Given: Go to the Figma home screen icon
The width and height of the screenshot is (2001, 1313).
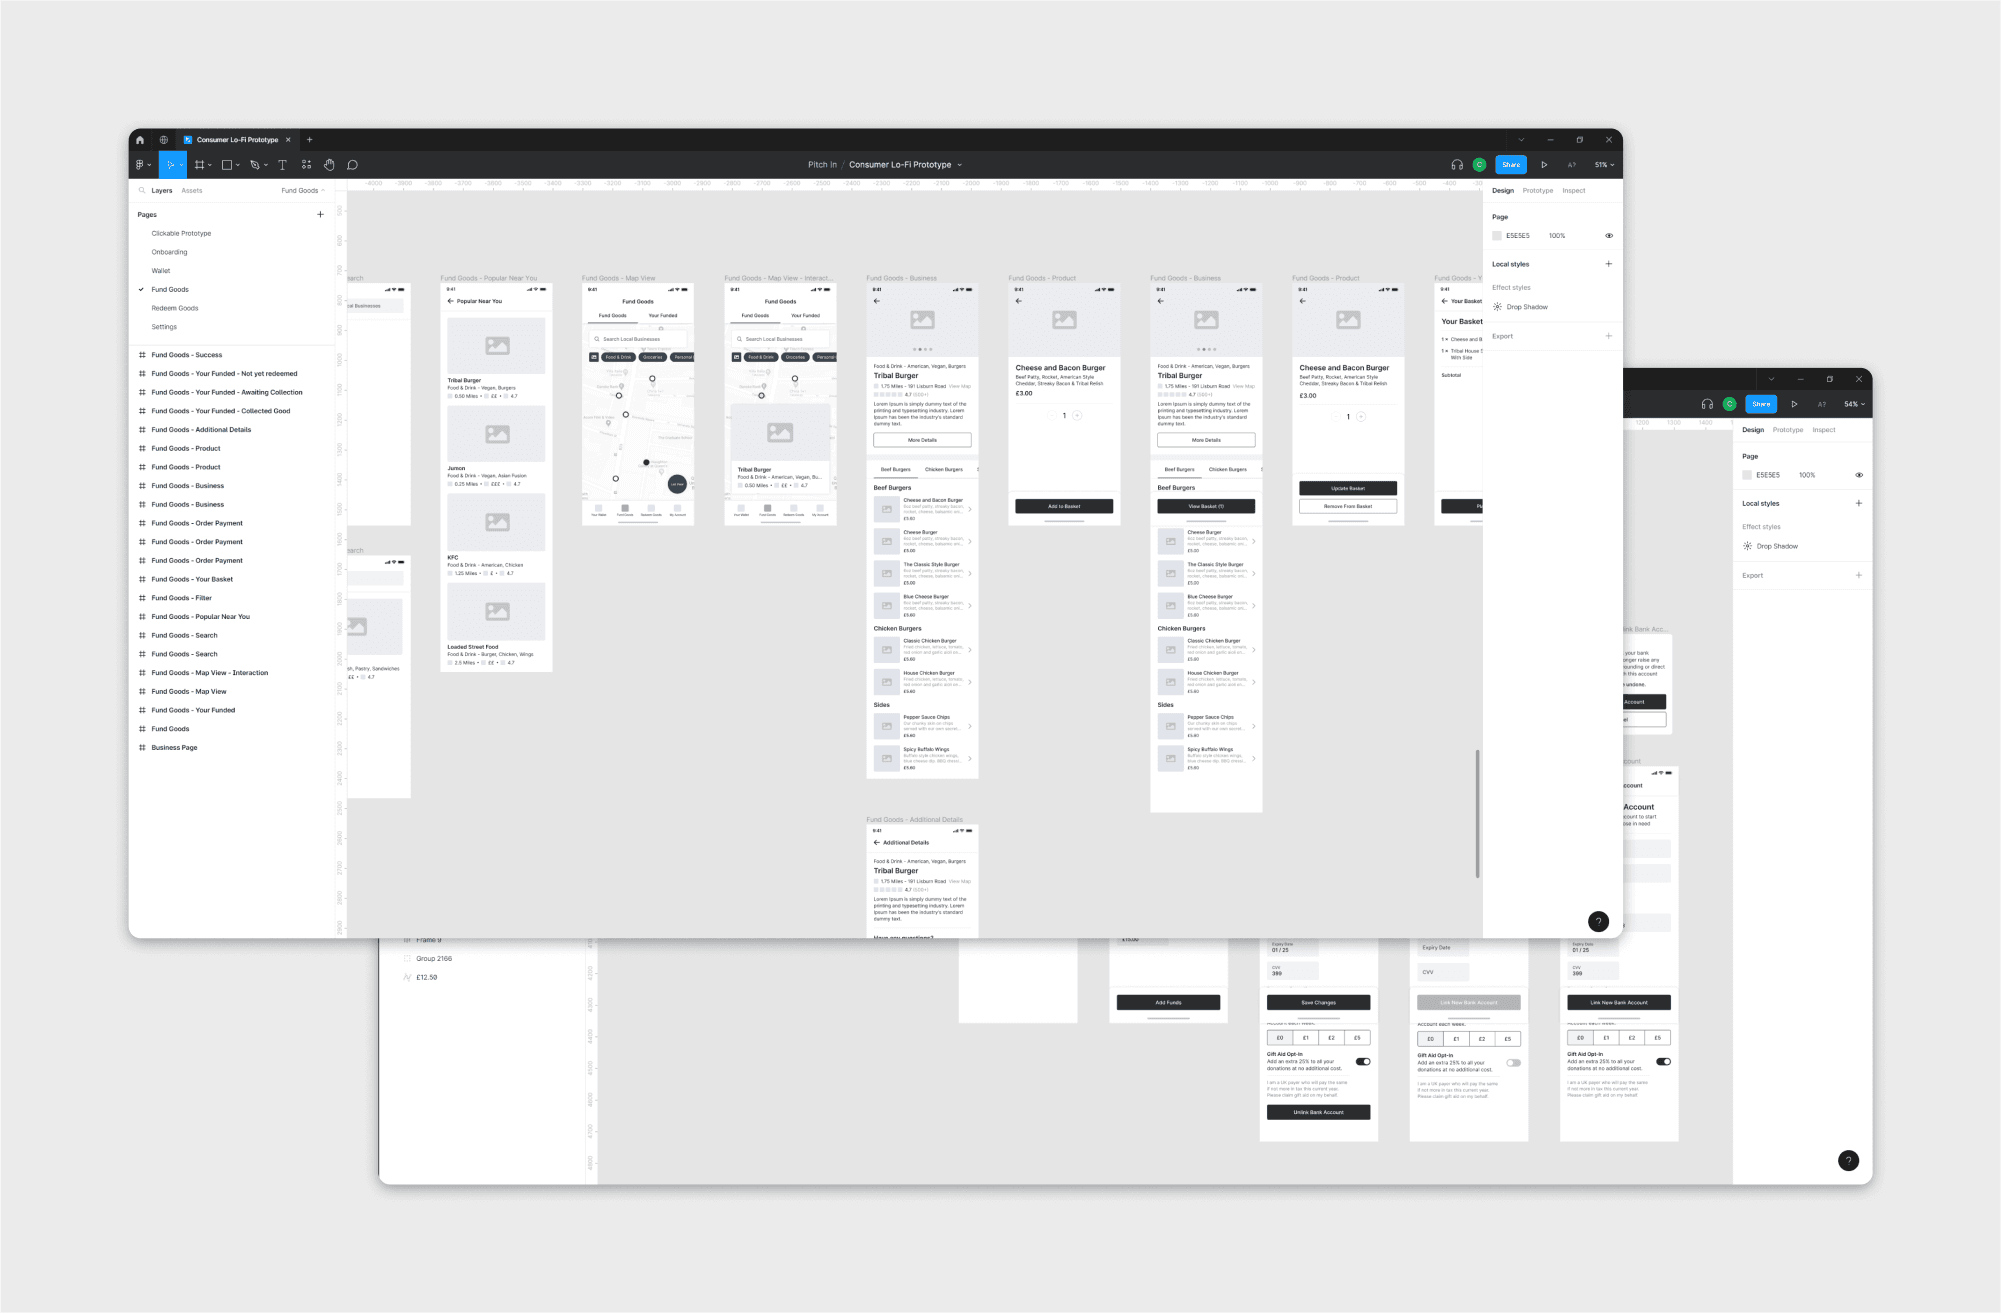Looking at the screenshot, I should click(140, 140).
